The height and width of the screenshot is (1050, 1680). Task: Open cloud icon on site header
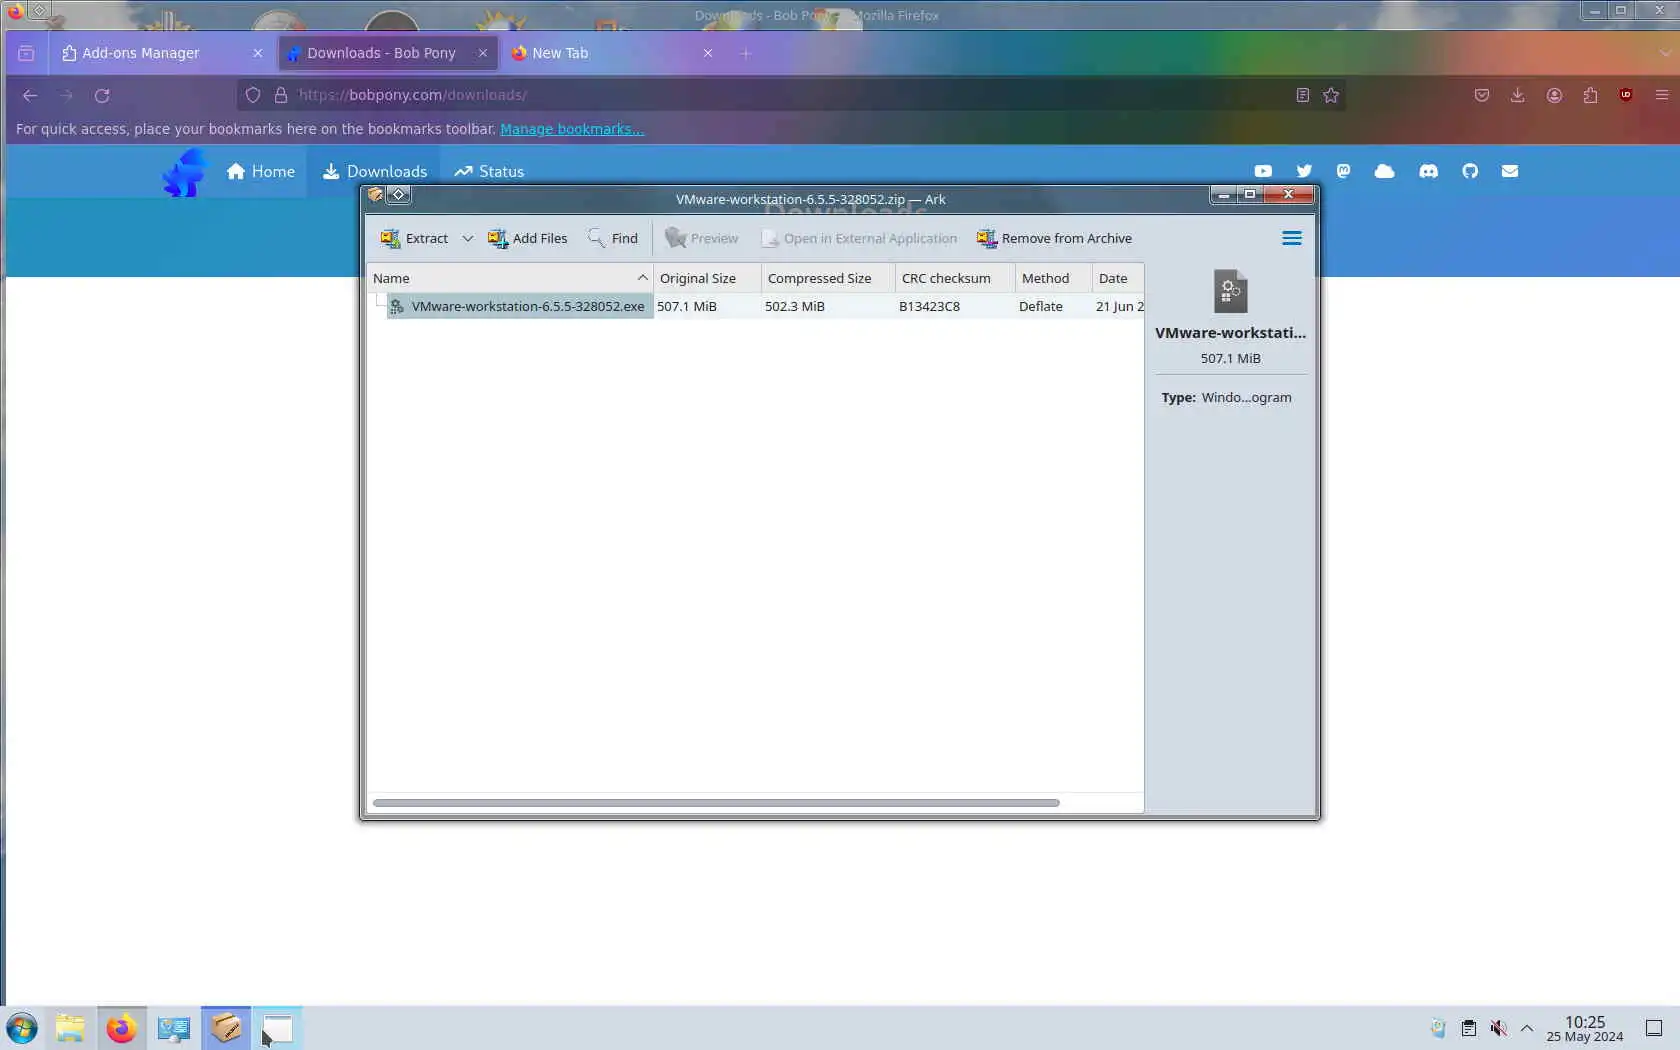(x=1384, y=171)
